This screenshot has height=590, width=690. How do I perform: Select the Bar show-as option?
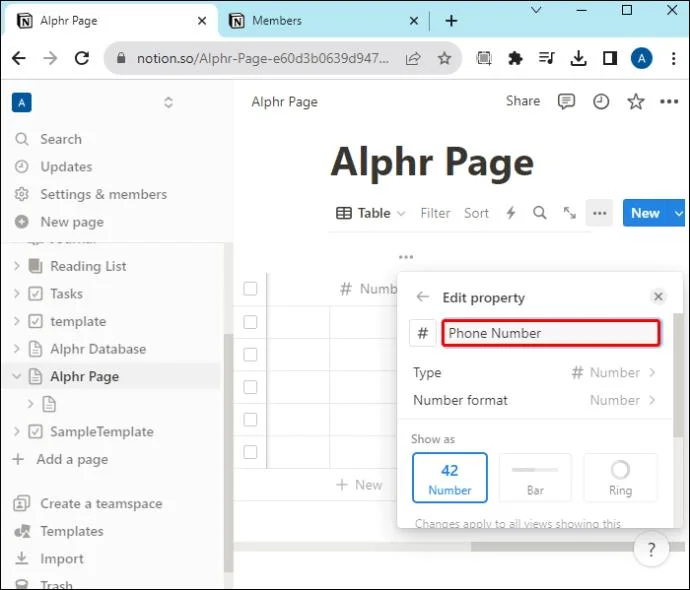click(x=535, y=478)
